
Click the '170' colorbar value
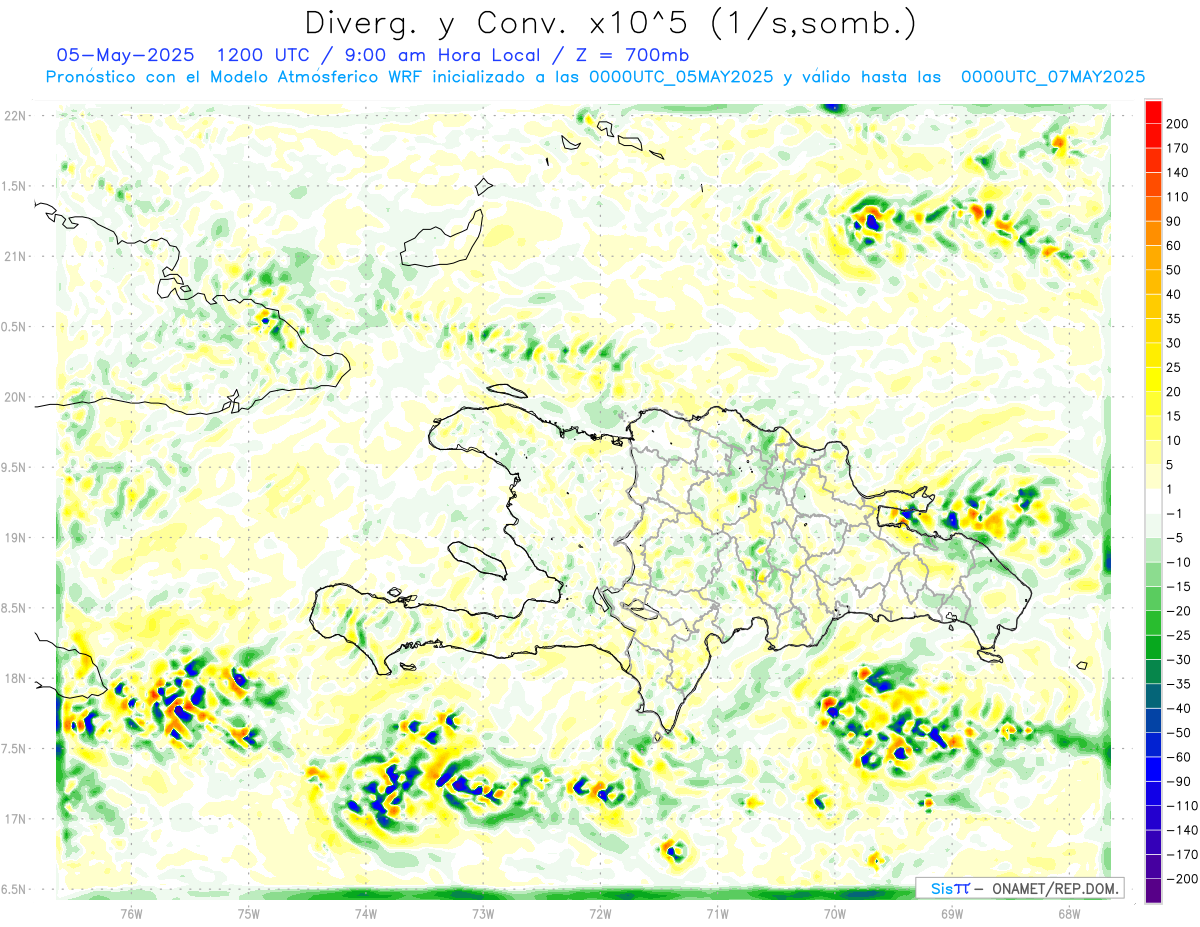pyautogui.click(x=1177, y=148)
